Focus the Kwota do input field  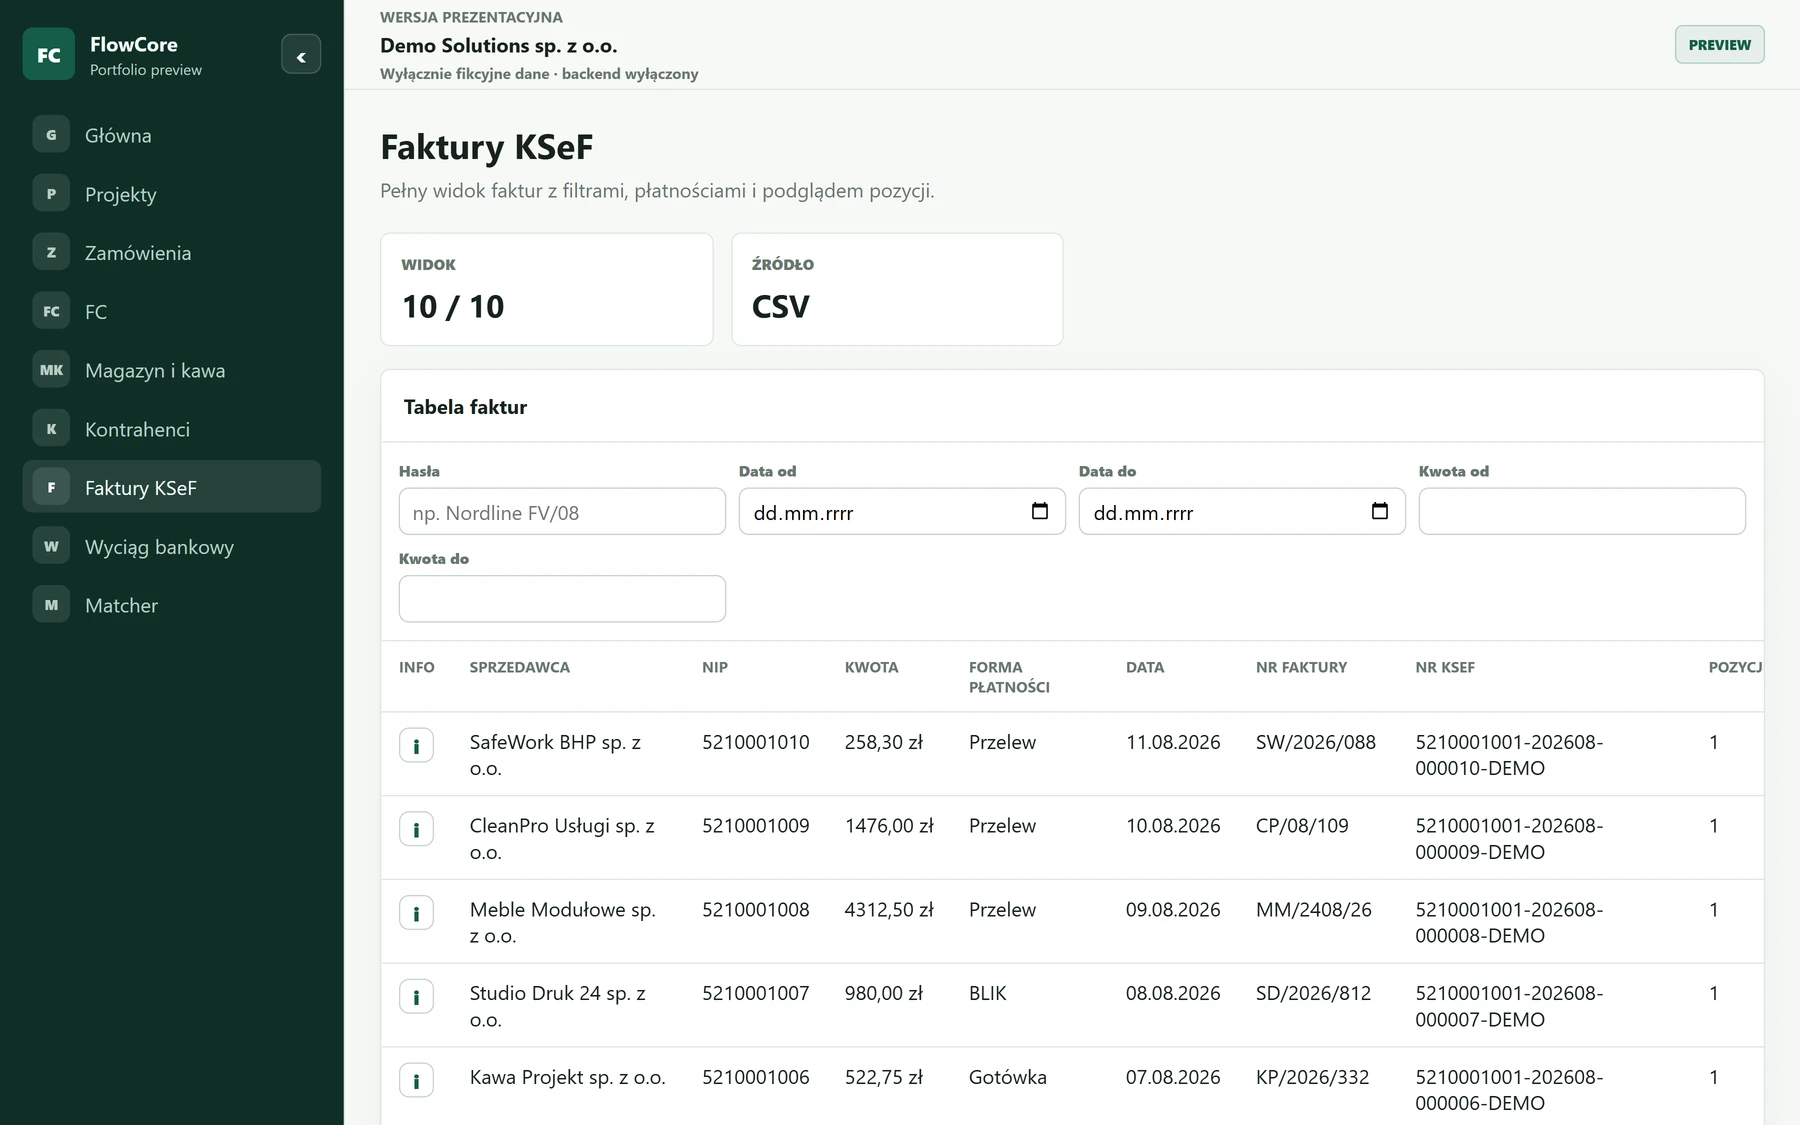click(562, 599)
